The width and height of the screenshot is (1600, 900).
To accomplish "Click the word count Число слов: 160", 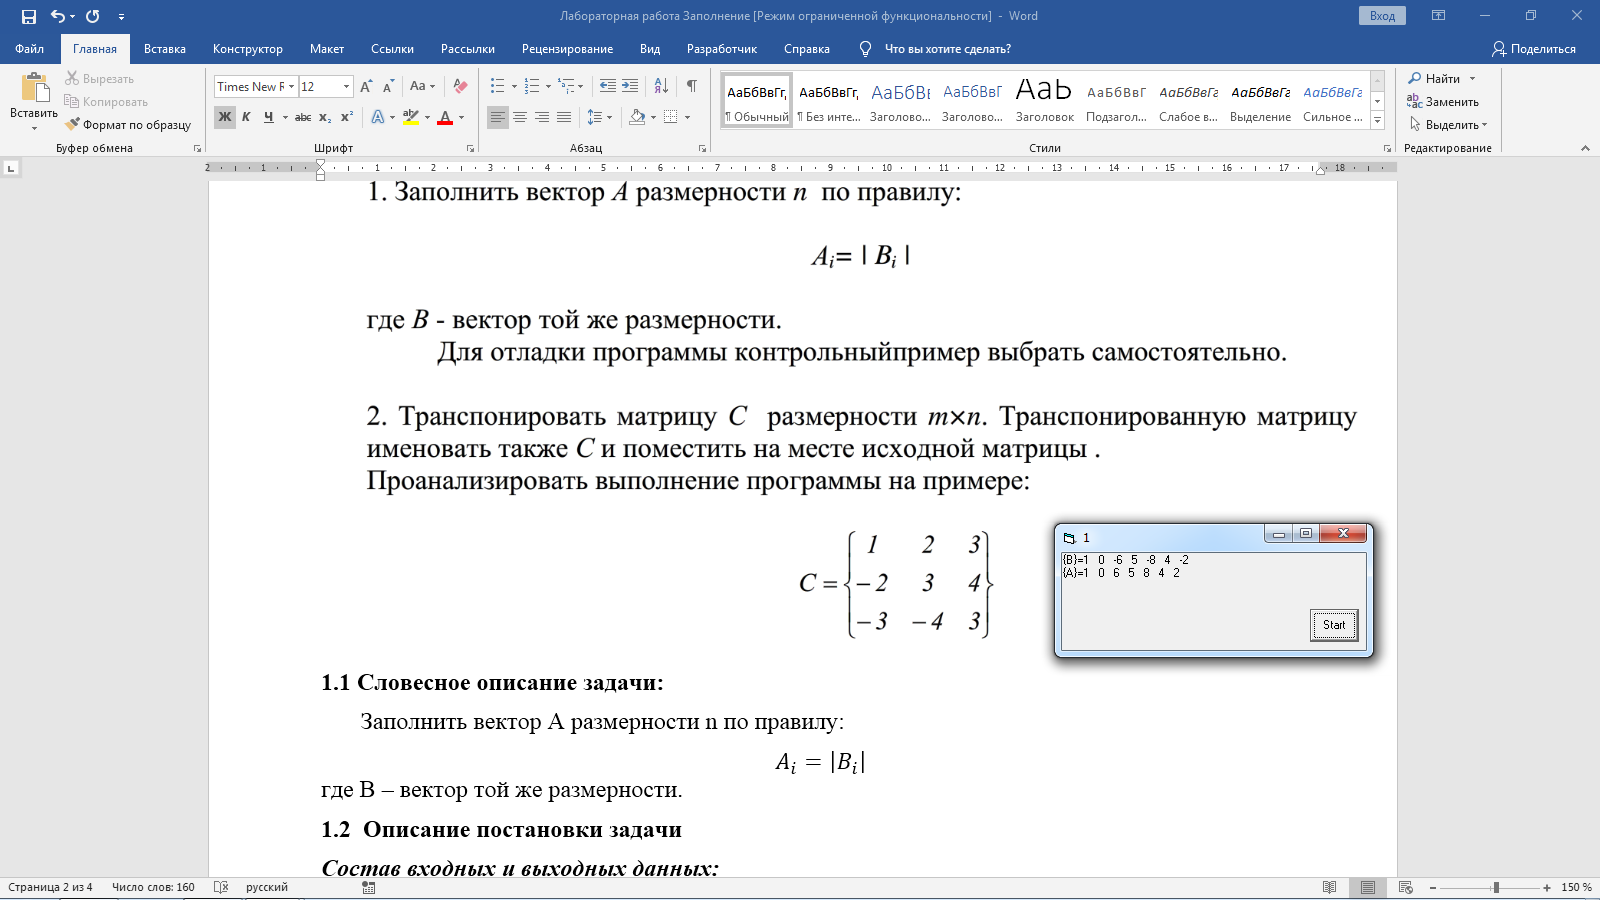I will tap(153, 887).
